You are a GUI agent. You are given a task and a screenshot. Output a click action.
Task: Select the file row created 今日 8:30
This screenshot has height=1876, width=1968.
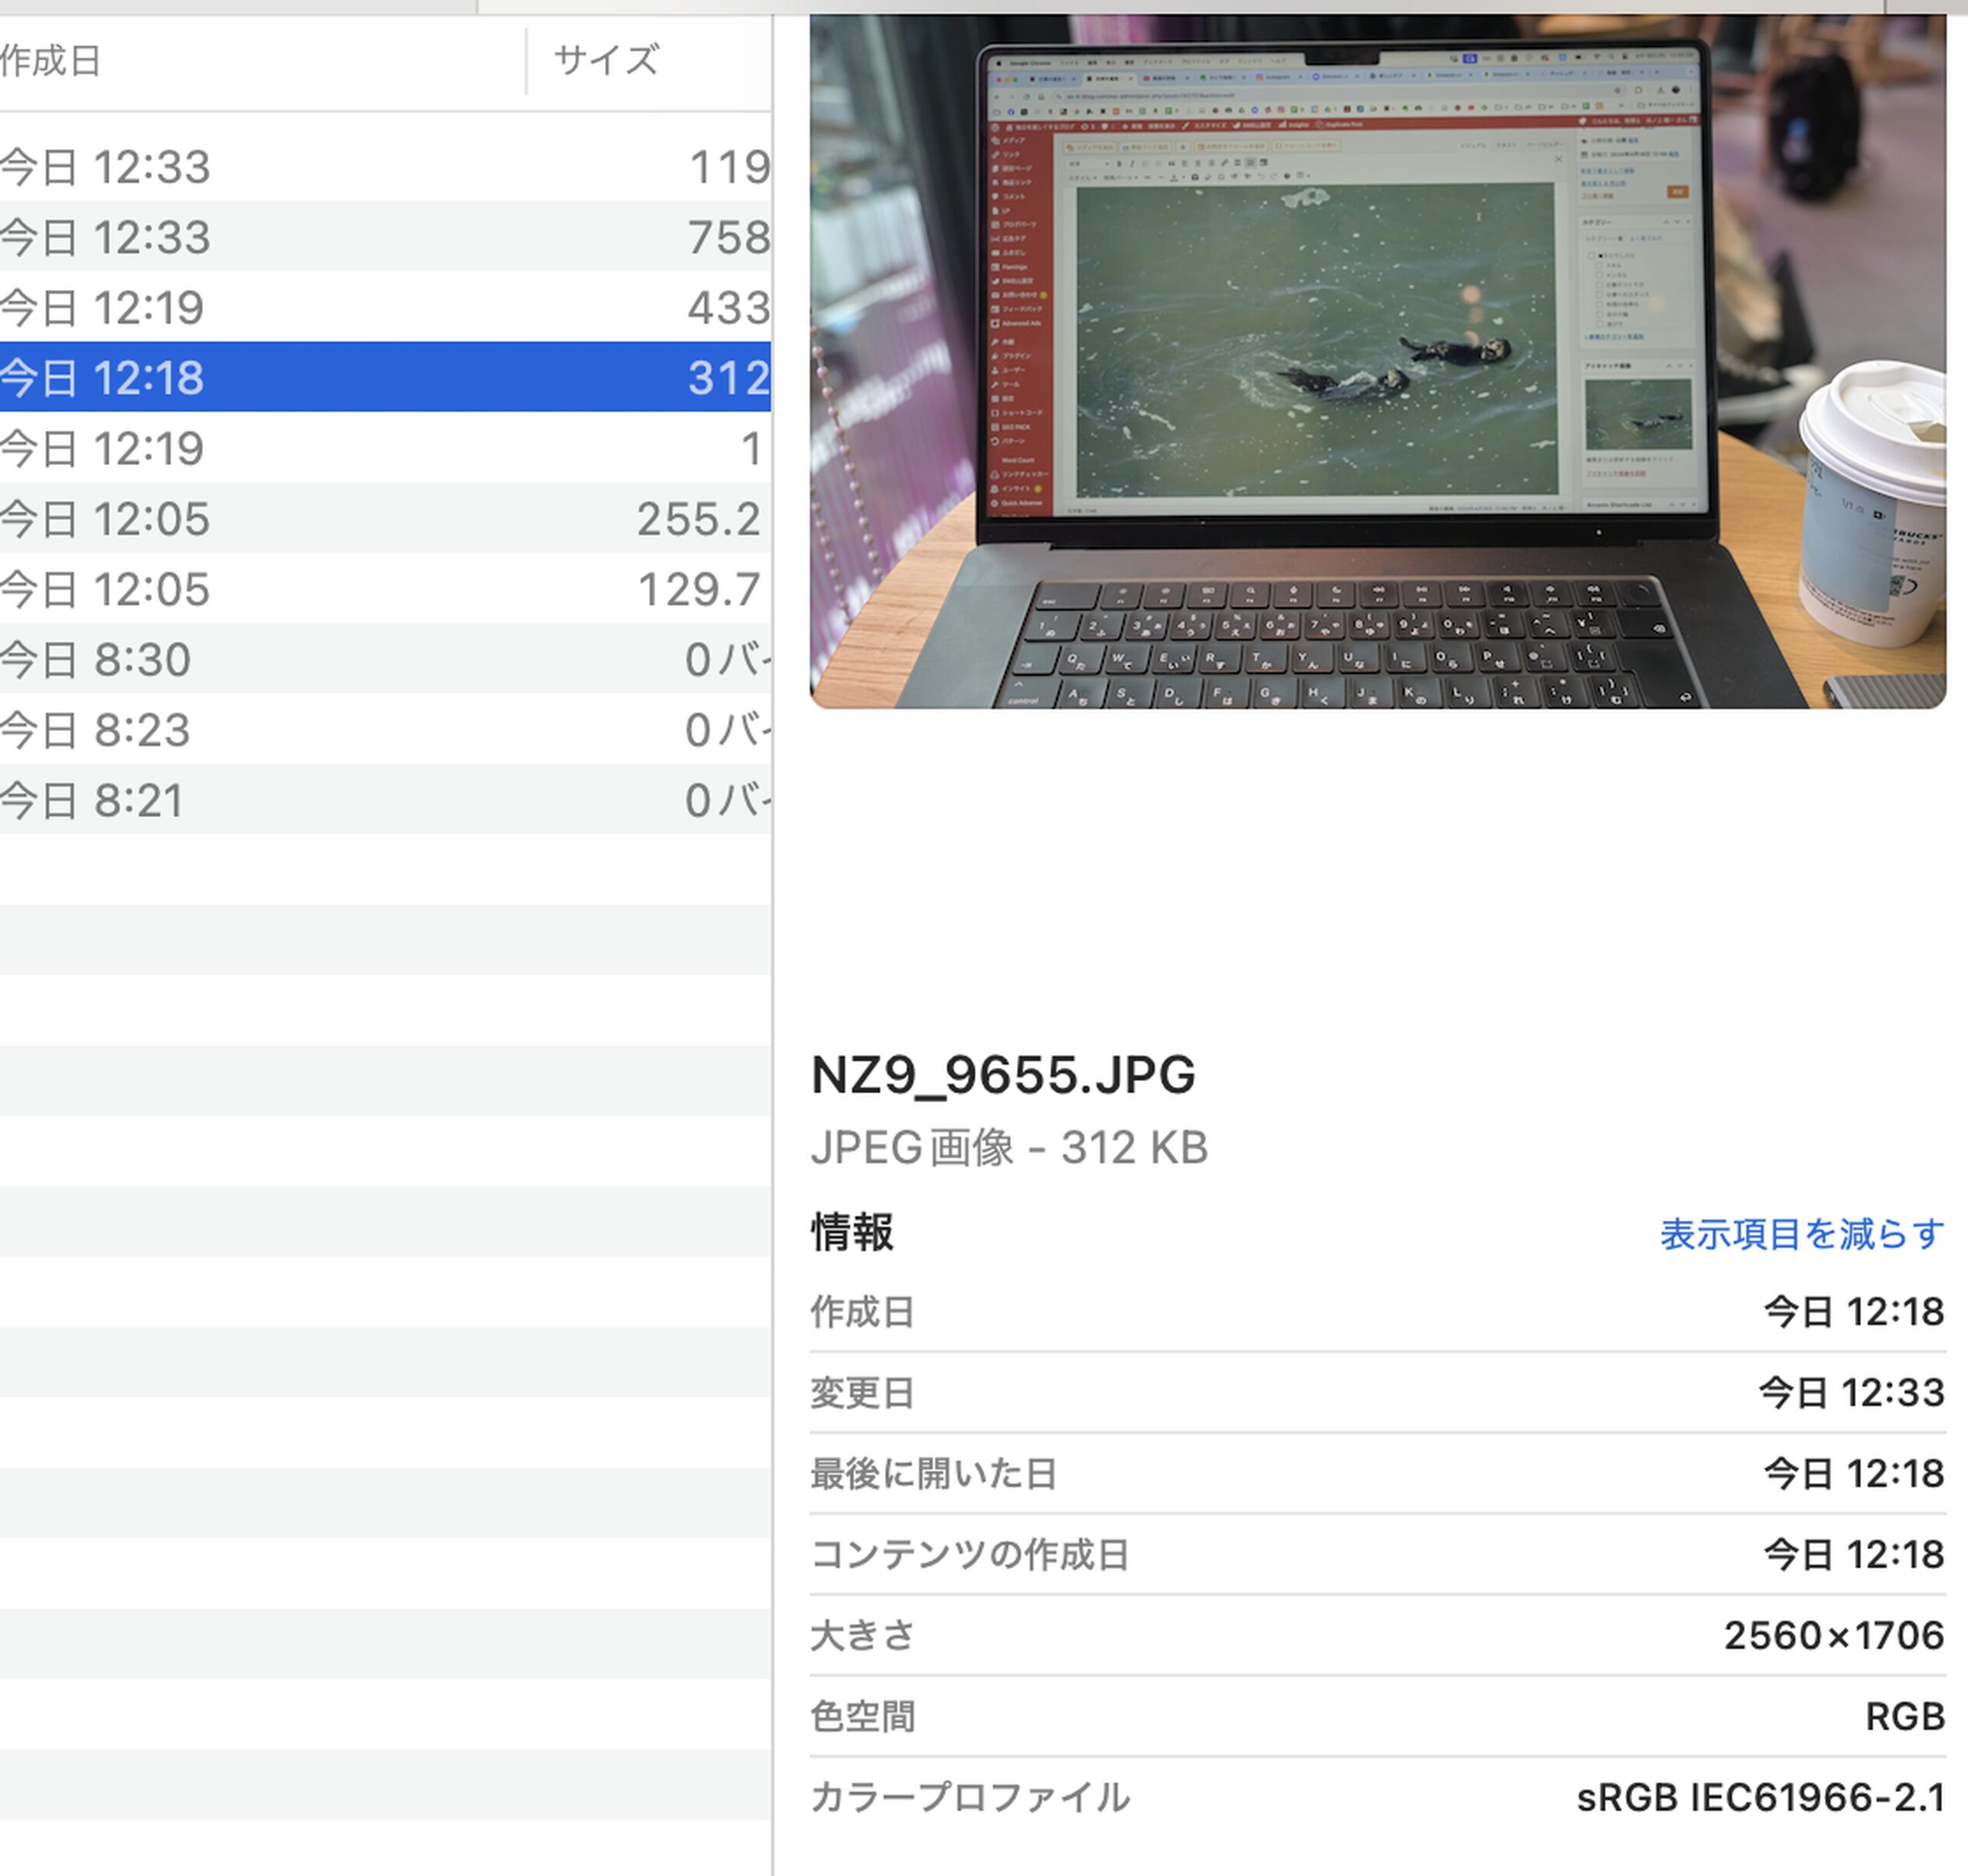pos(385,660)
